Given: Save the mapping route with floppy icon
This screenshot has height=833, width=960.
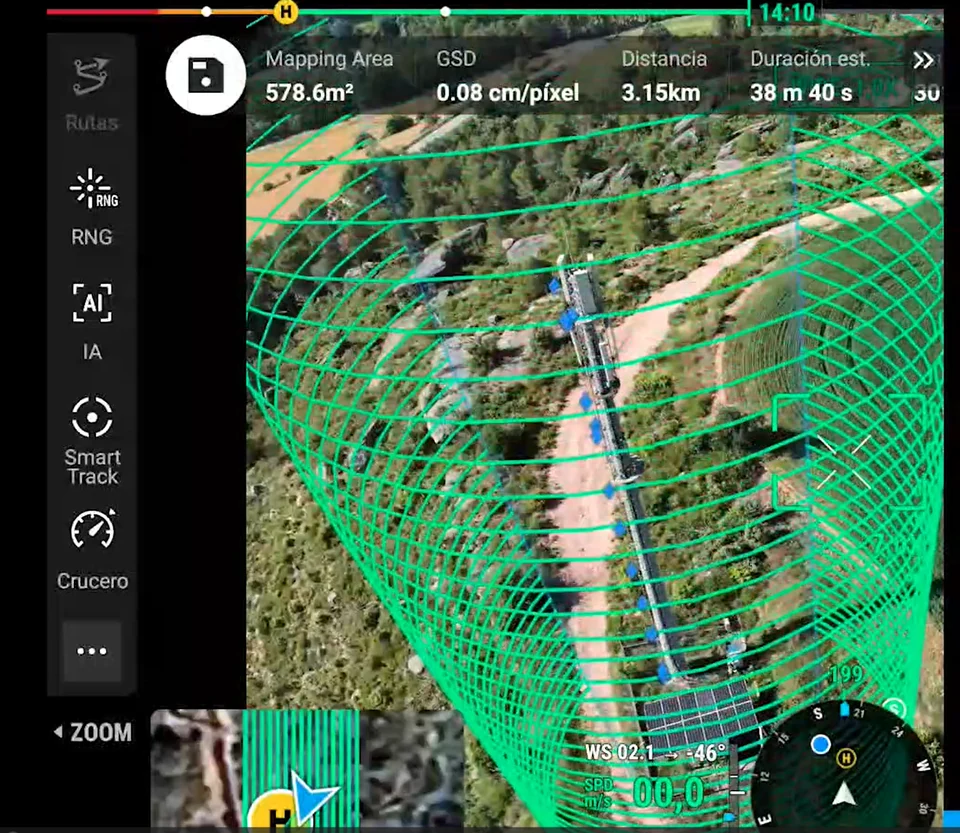Looking at the screenshot, I should tap(206, 75).
